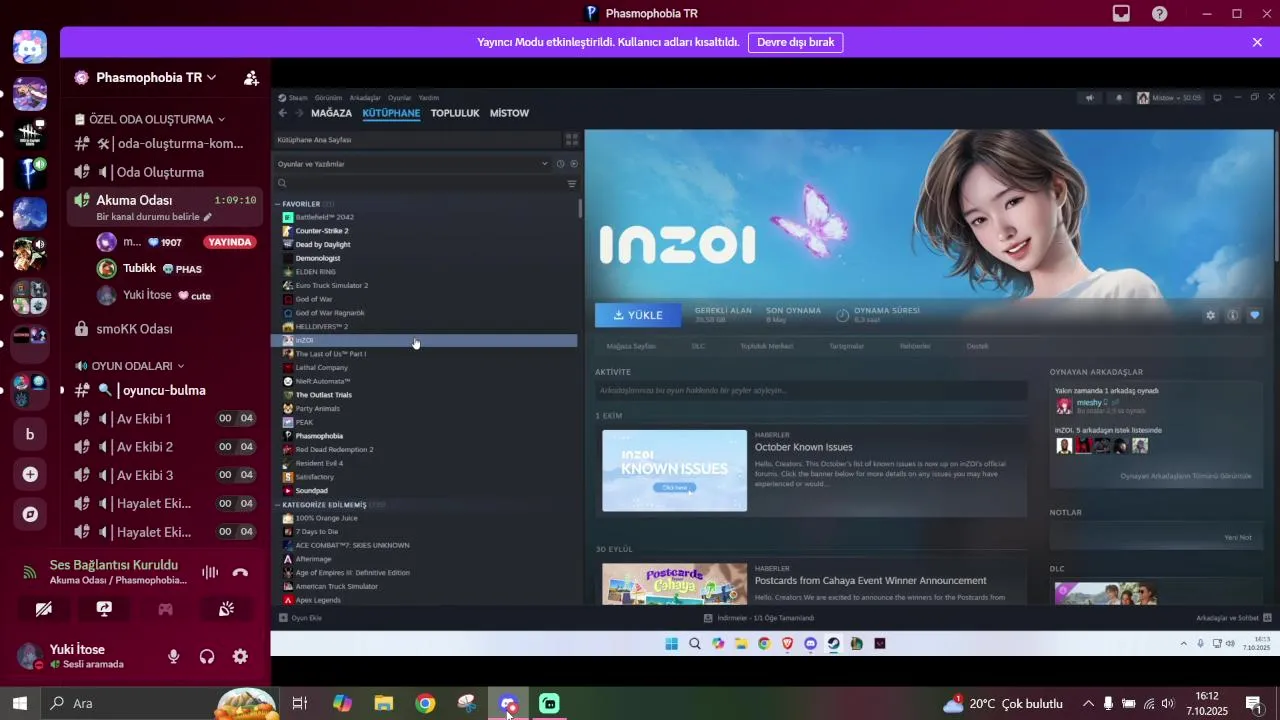This screenshot has height=720, width=1280.
Task: Click the MAĞAZA tab in streamed Steam
Action: coord(331,113)
